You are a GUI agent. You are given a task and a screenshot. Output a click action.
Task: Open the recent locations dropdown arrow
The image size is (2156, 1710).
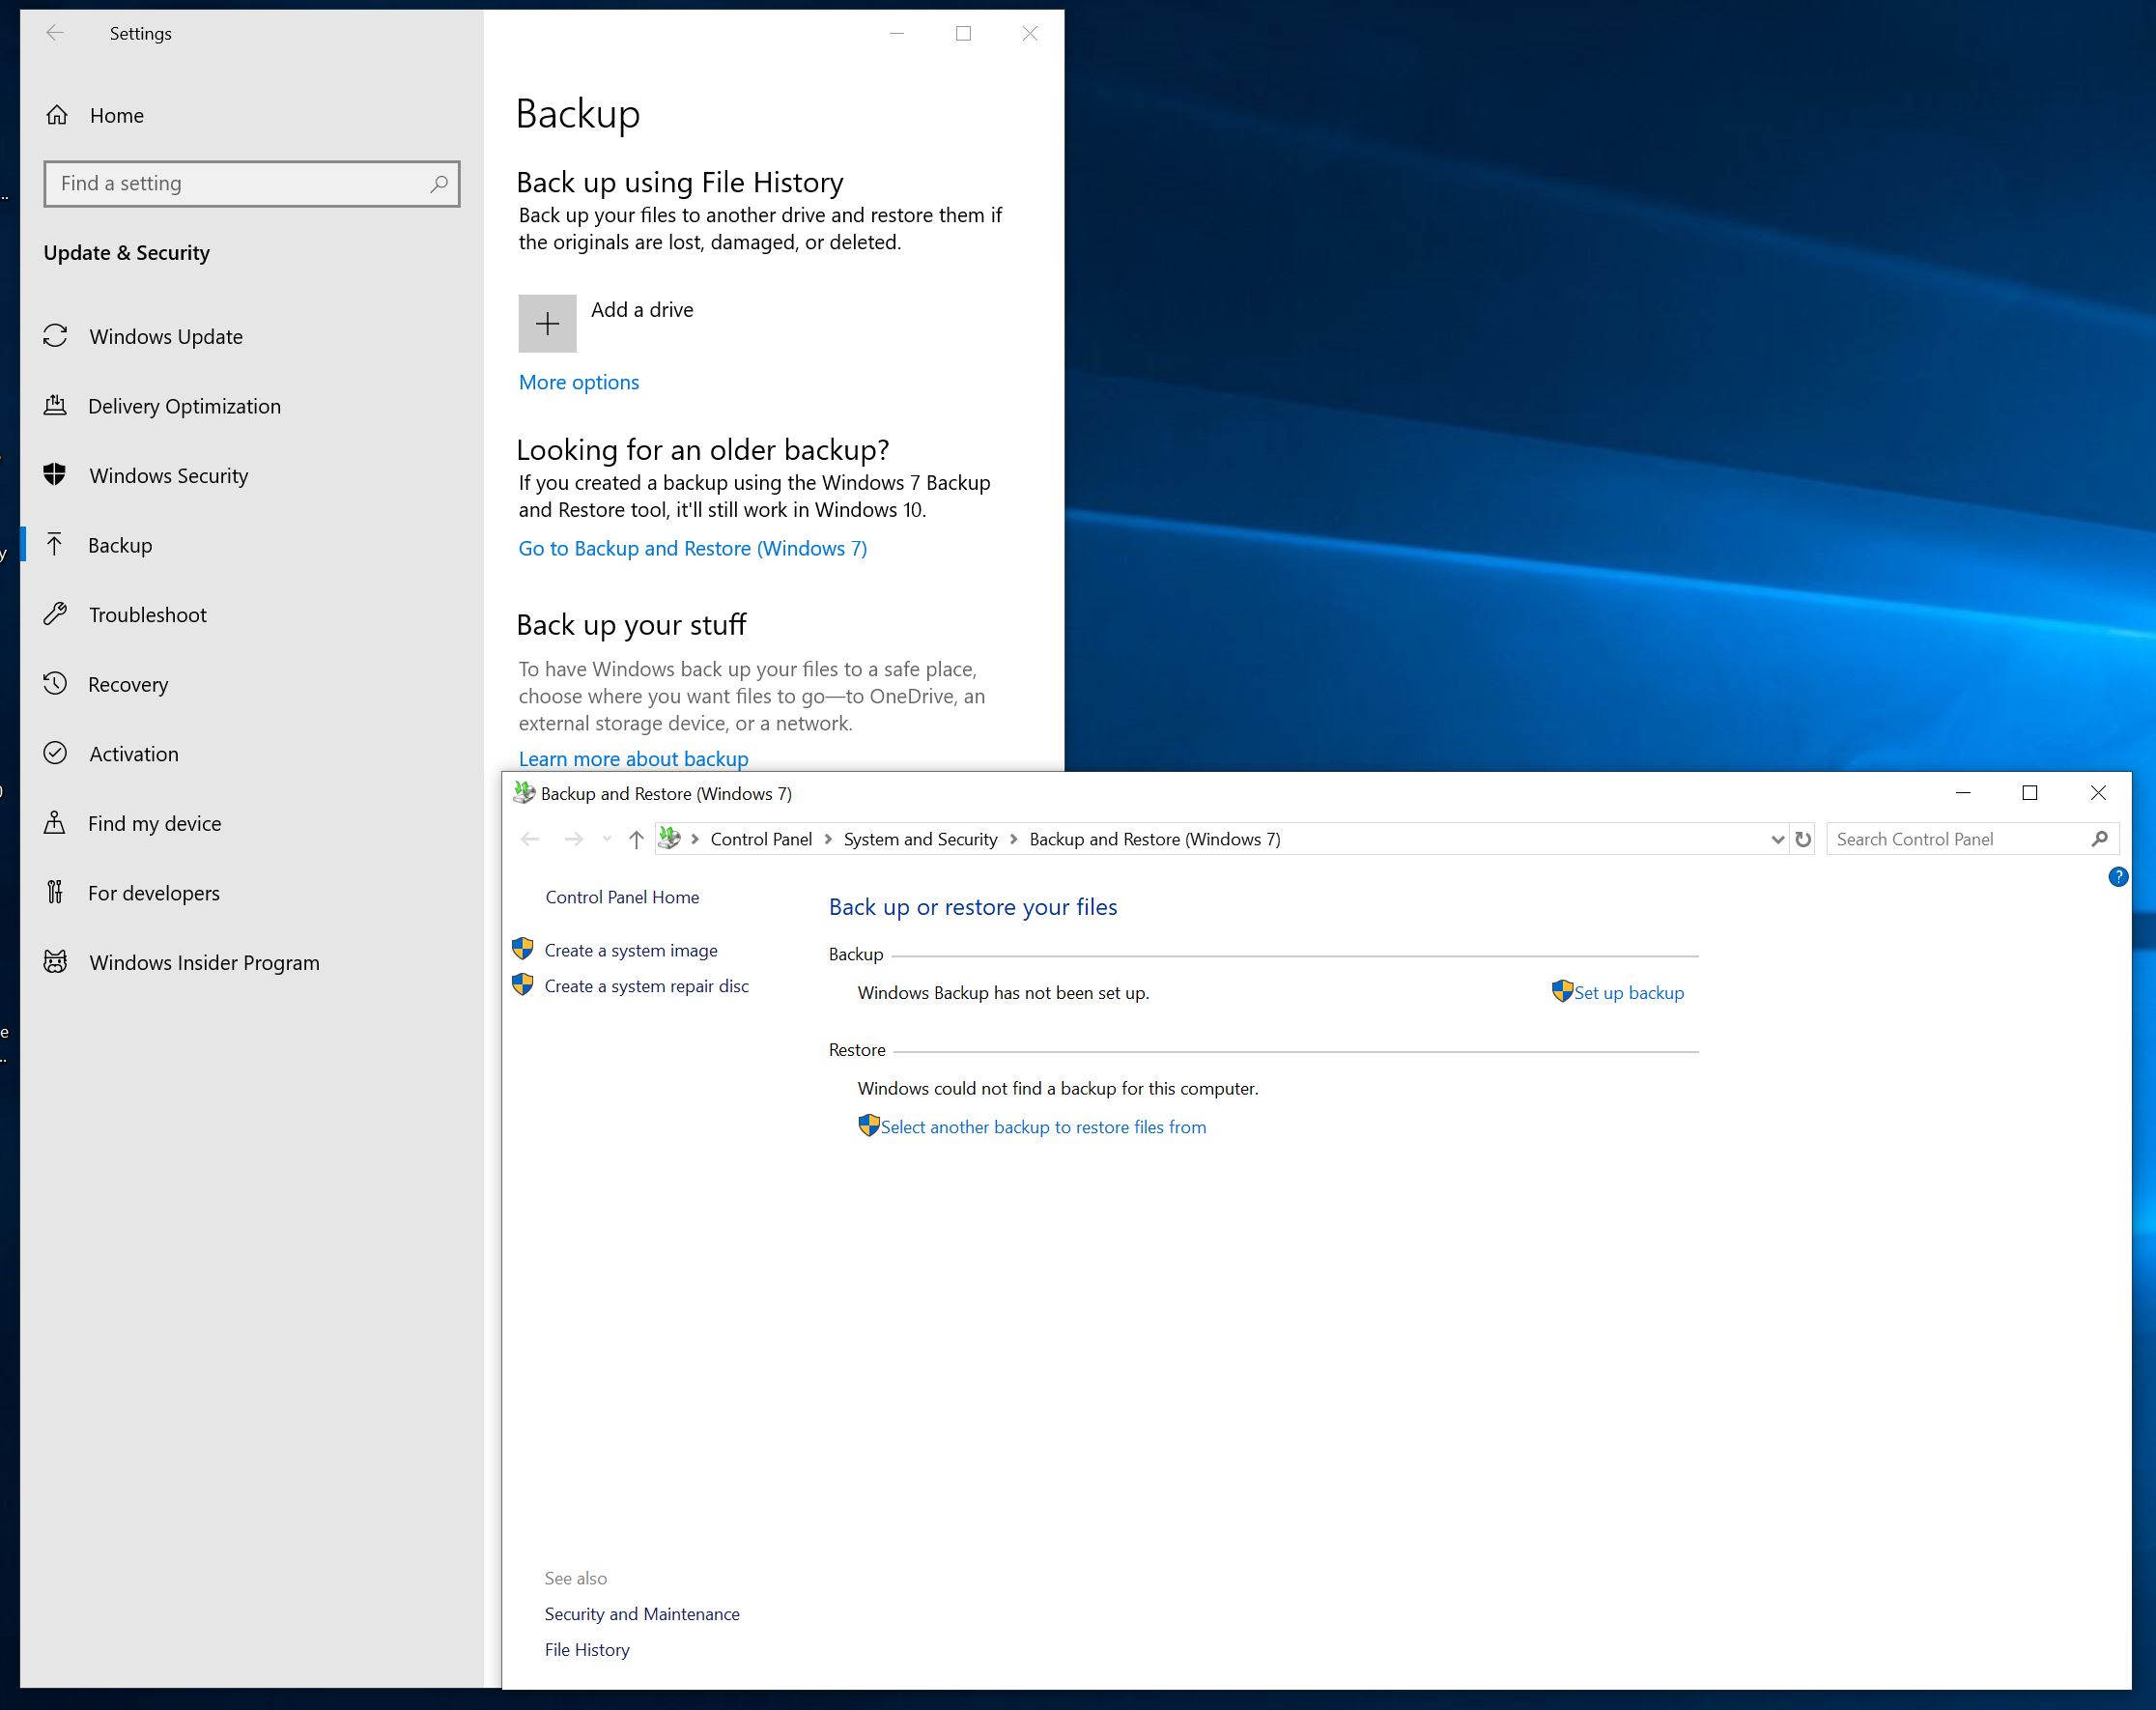pyautogui.click(x=607, y=839)
